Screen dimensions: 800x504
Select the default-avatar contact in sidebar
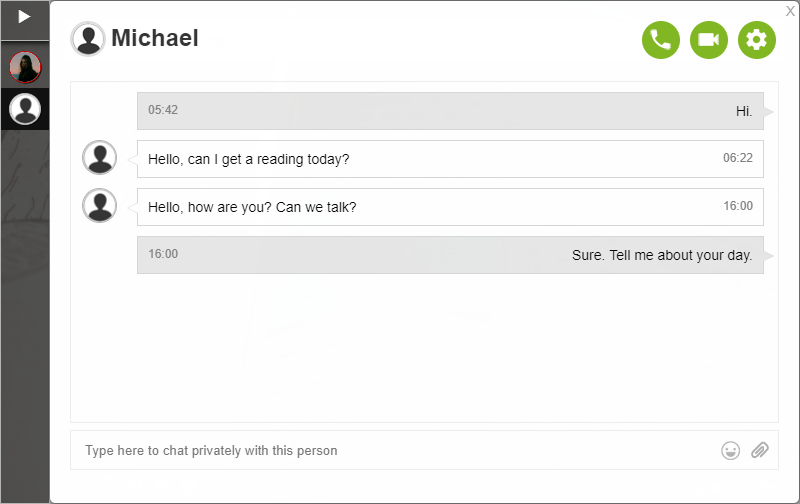(25, 108)
